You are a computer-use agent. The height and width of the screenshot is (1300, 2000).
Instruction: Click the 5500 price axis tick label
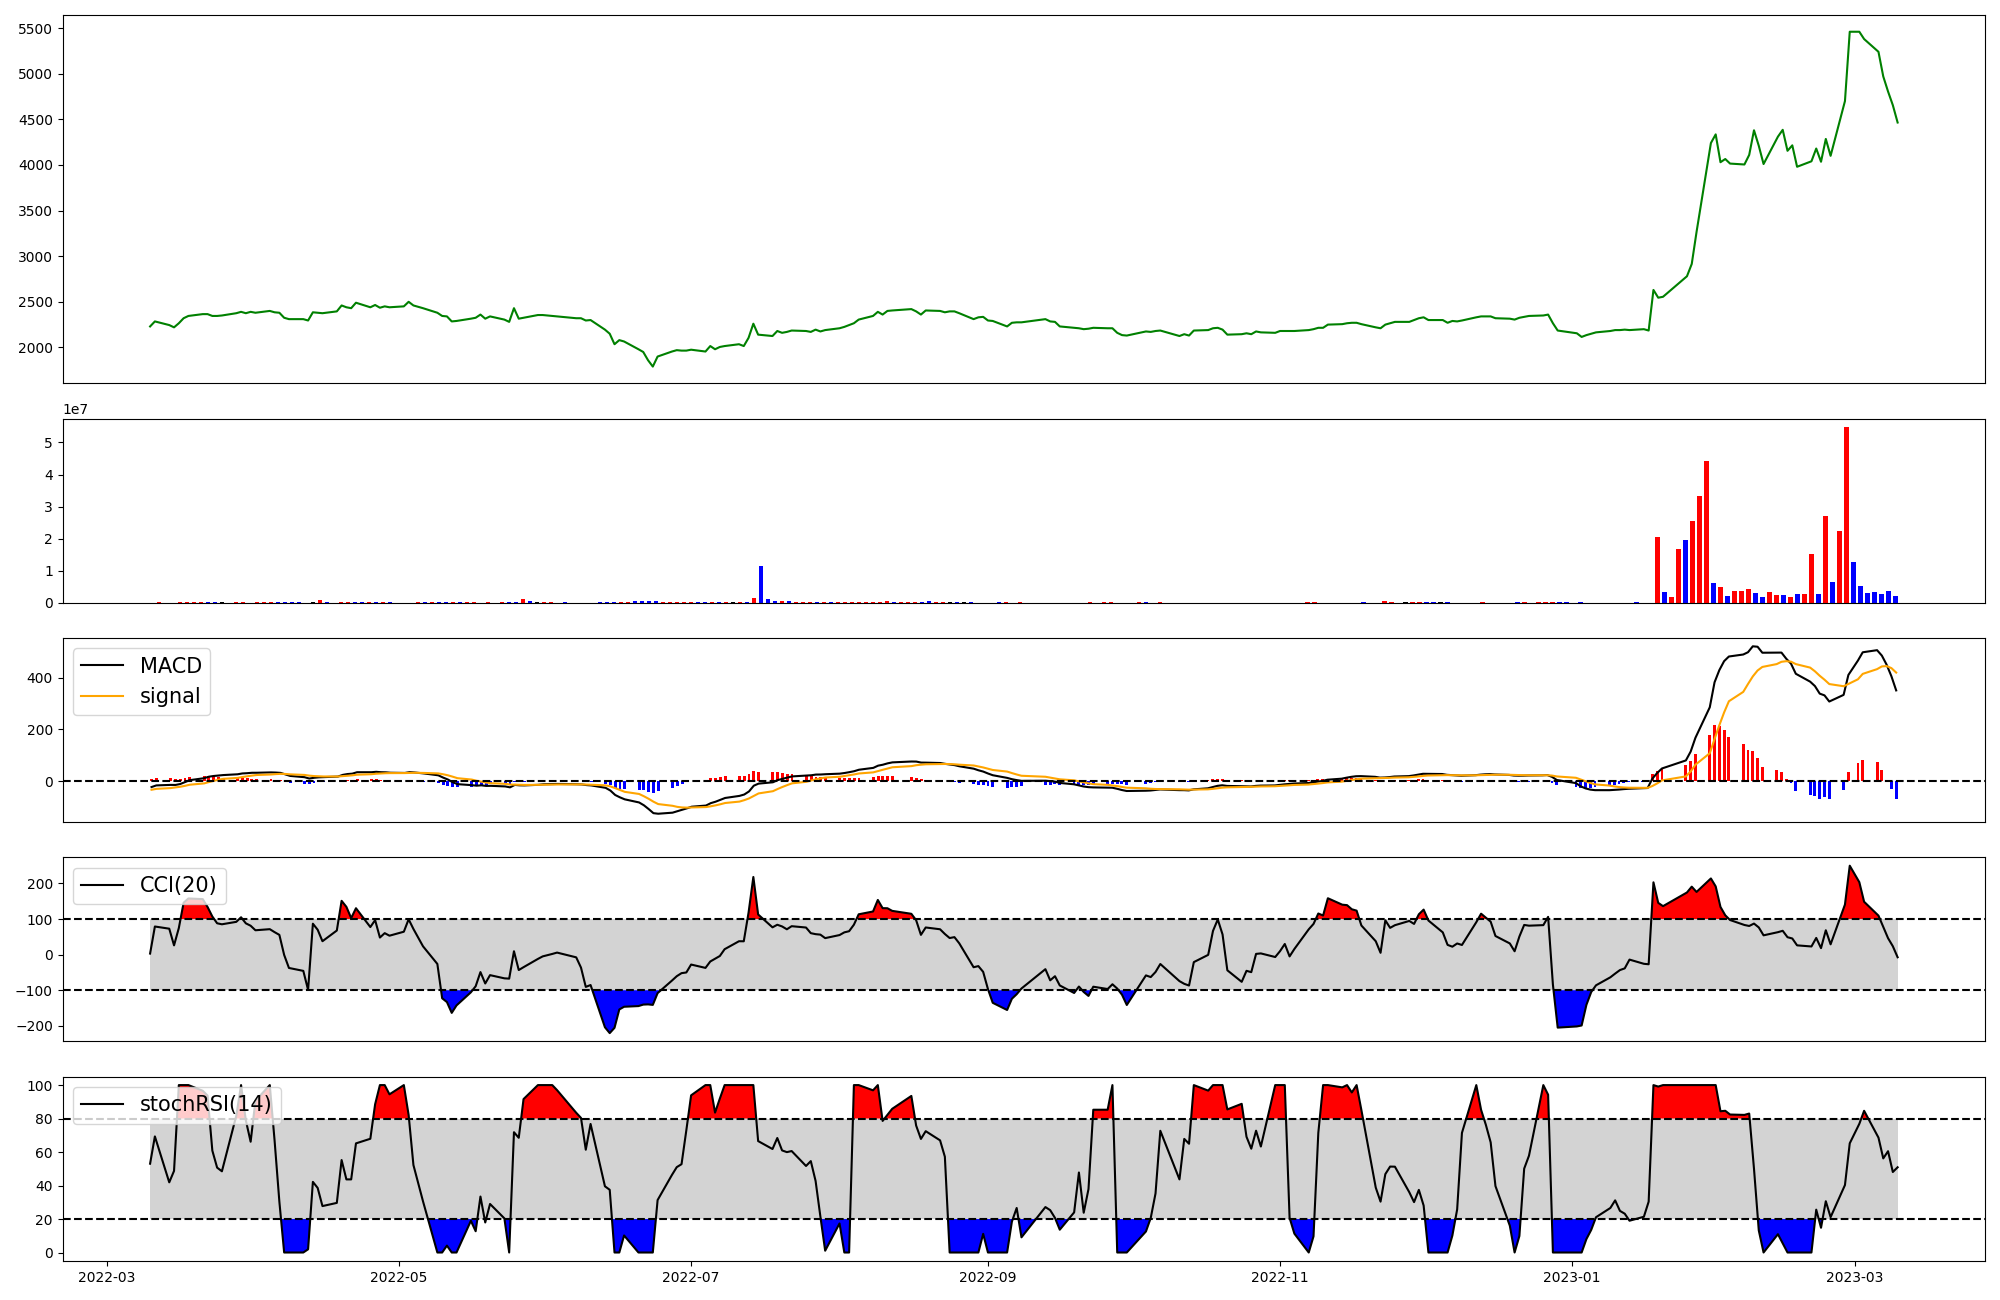click(35, 29)
